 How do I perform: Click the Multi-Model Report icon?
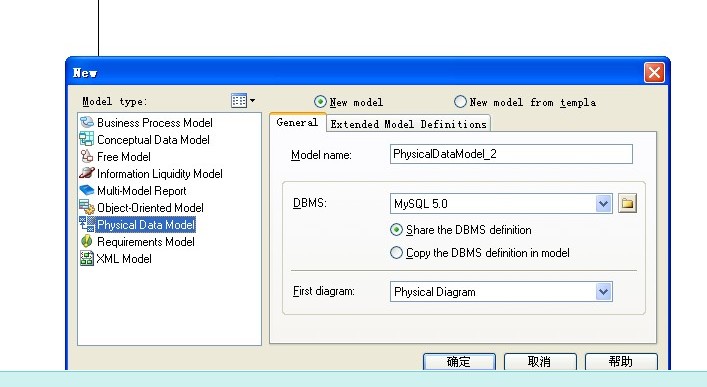coord(87,190)
